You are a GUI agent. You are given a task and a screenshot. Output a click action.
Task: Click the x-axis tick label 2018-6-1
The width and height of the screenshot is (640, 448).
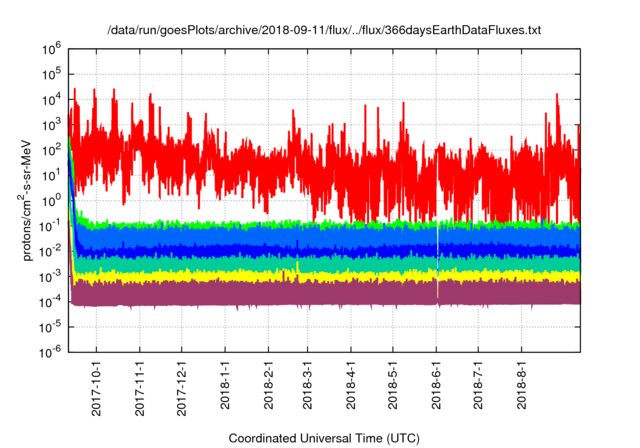pos(436,384)
